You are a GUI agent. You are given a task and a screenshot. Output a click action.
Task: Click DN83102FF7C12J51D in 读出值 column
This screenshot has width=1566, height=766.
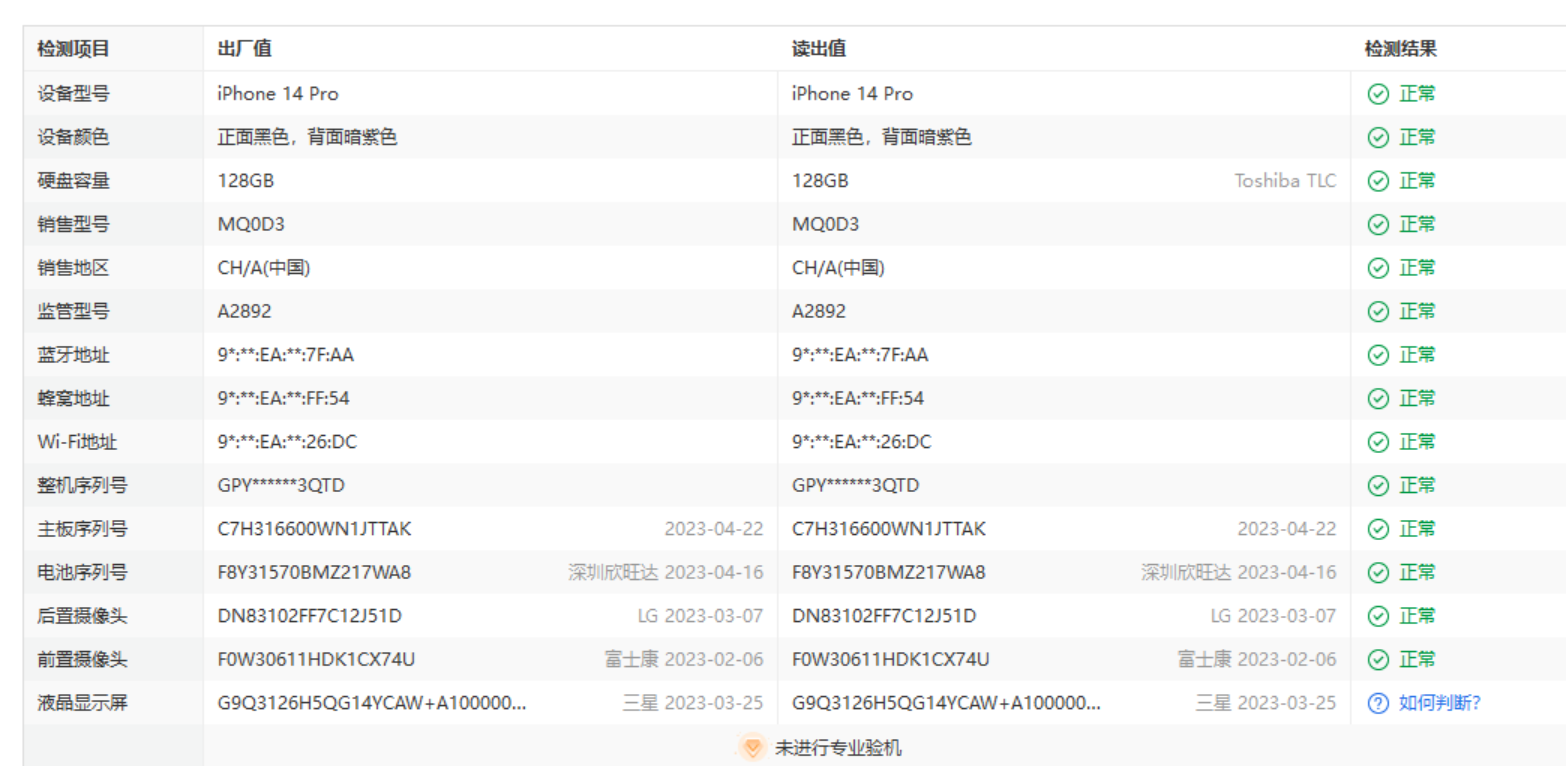click(884, 616)
